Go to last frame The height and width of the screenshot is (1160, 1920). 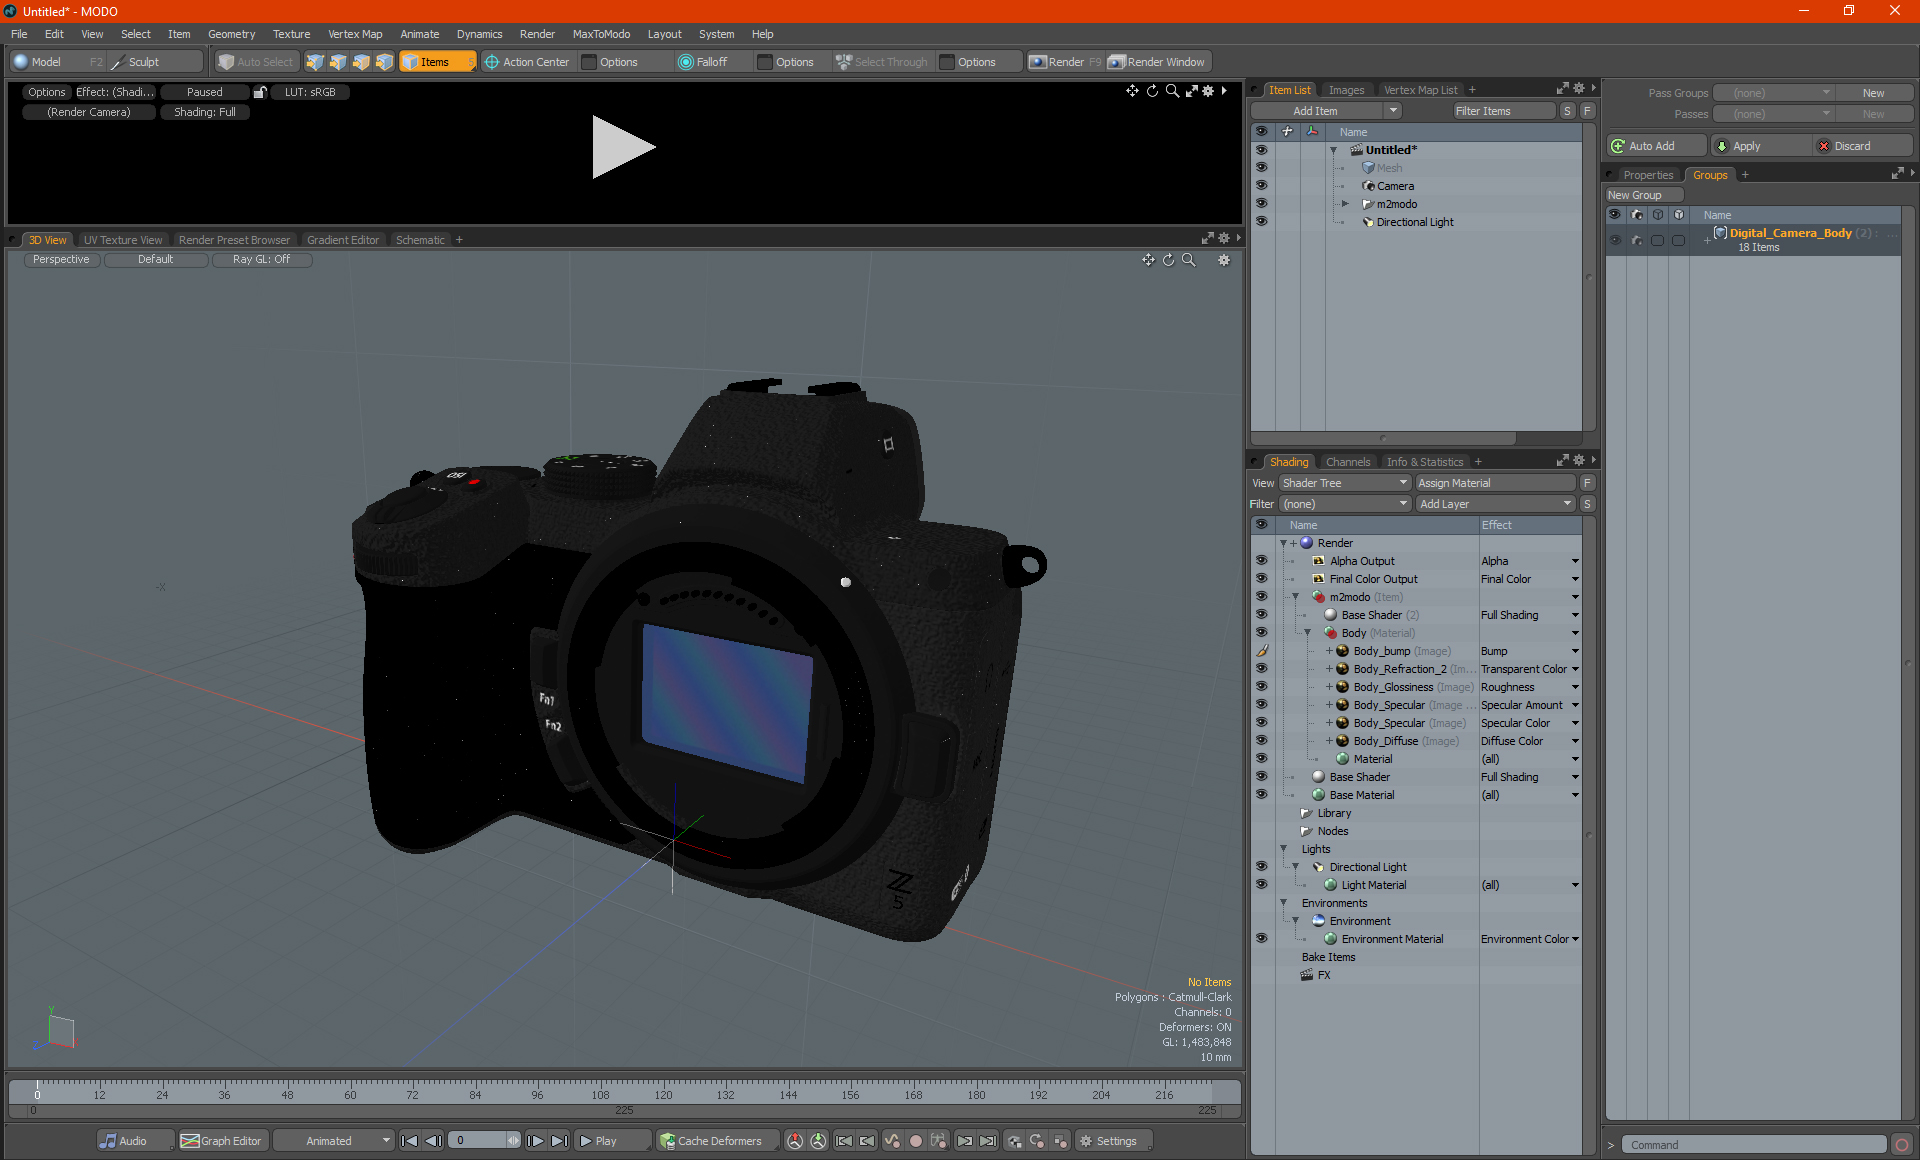click(x=560, y=1141)
